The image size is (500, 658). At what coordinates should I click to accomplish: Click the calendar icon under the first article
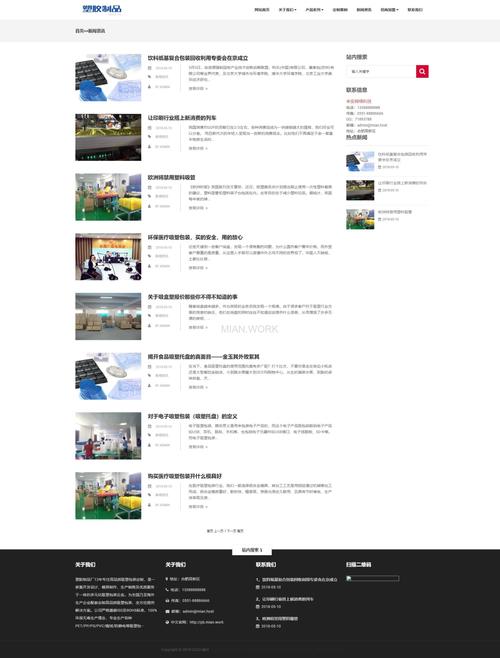click(149, 68)
